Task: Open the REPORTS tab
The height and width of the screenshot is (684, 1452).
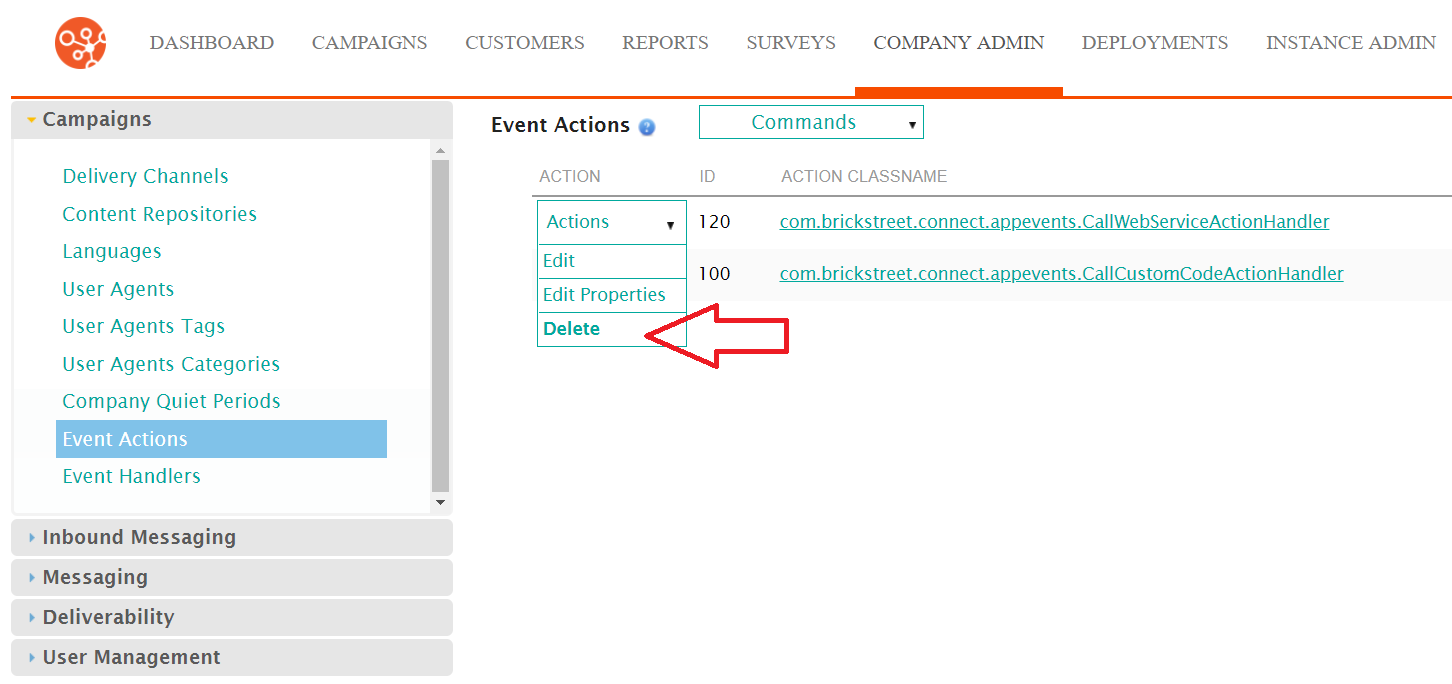Action: point(665,43)
